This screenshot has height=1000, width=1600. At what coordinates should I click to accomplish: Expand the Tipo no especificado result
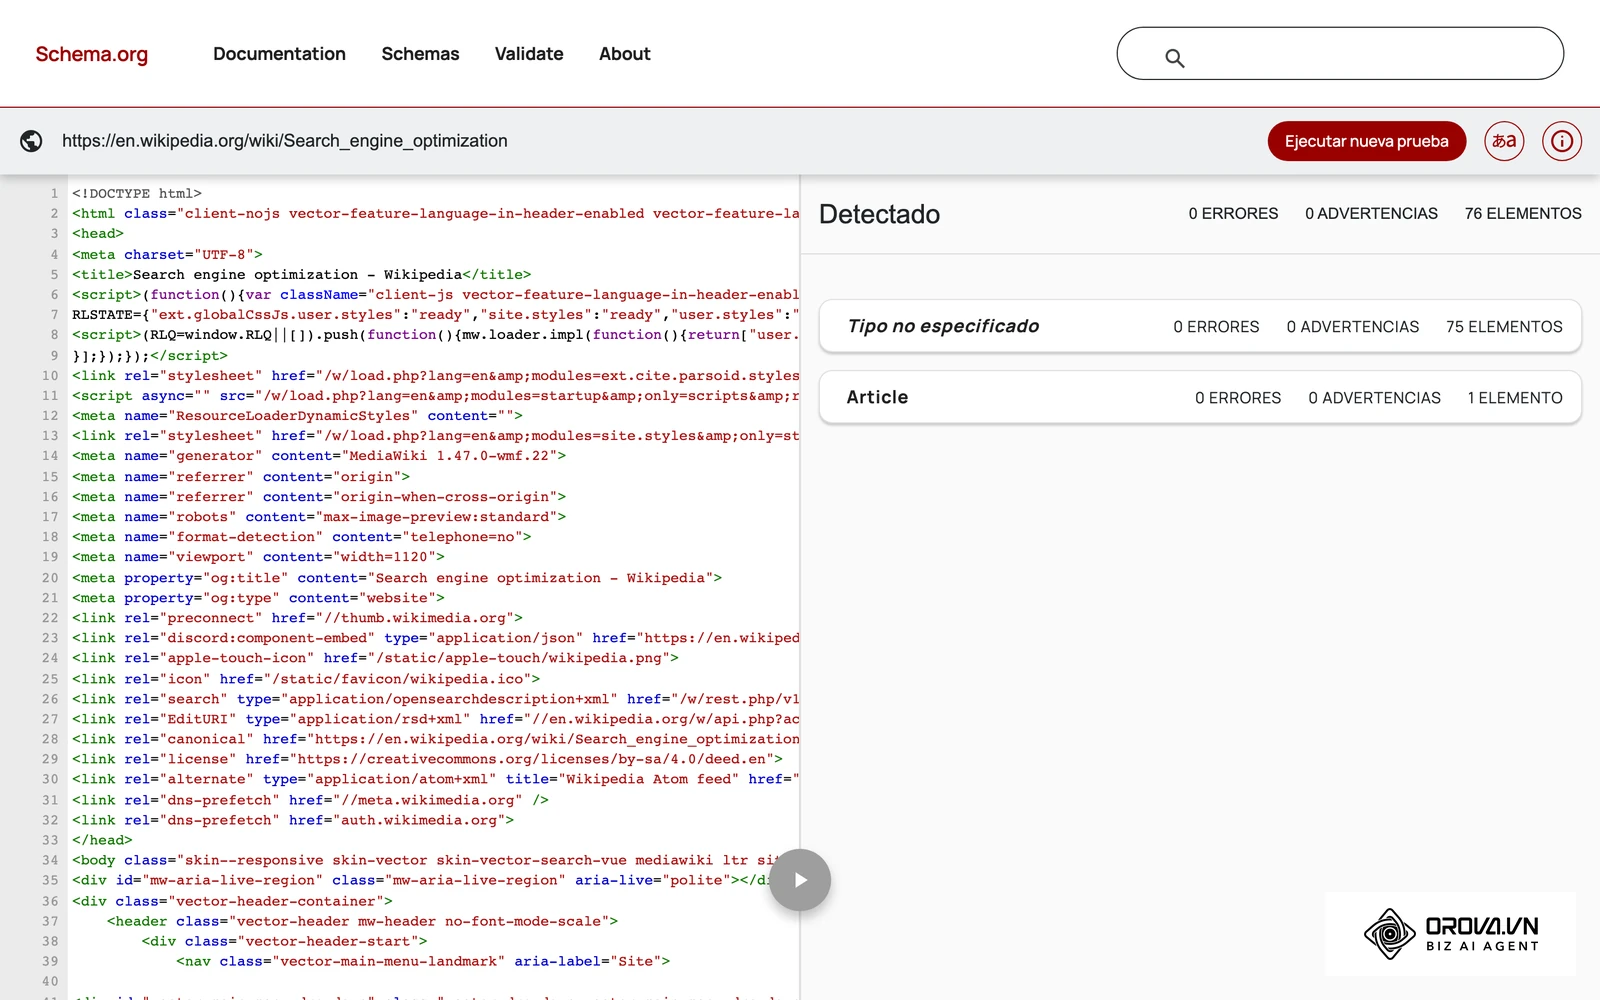point(1200,326)
